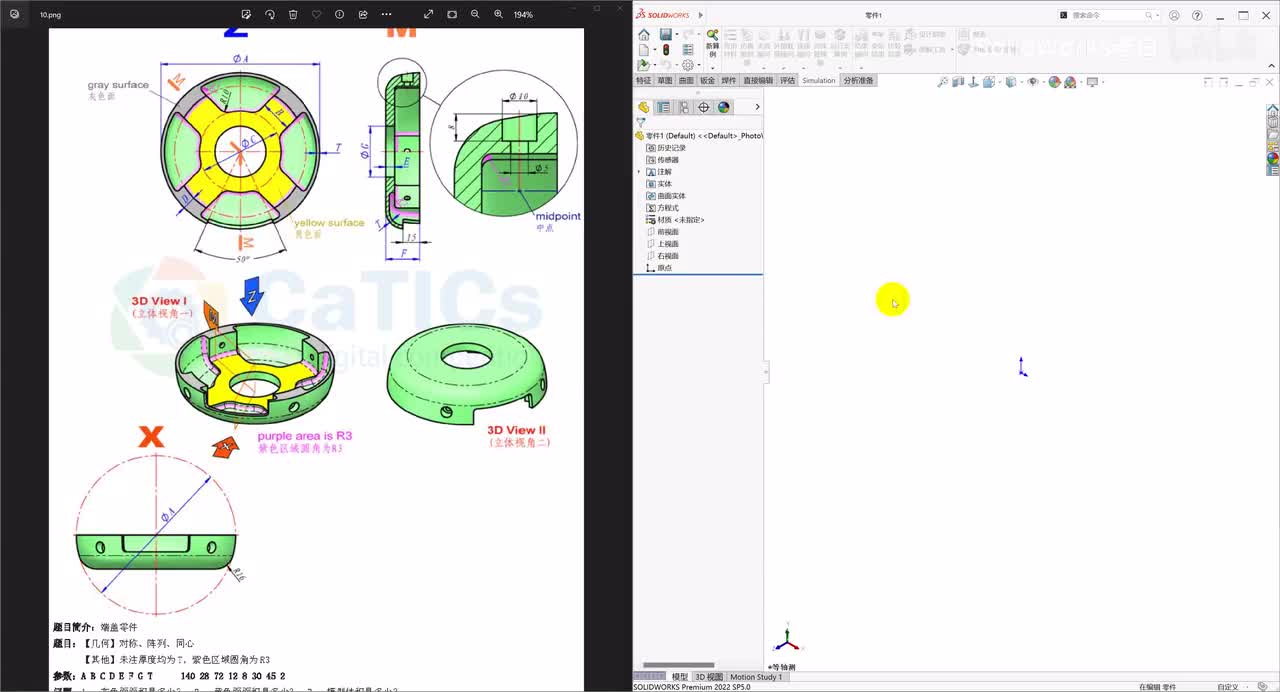Click the 10.png file name
Screen dimensions: 1280x692
coord(49,15)
